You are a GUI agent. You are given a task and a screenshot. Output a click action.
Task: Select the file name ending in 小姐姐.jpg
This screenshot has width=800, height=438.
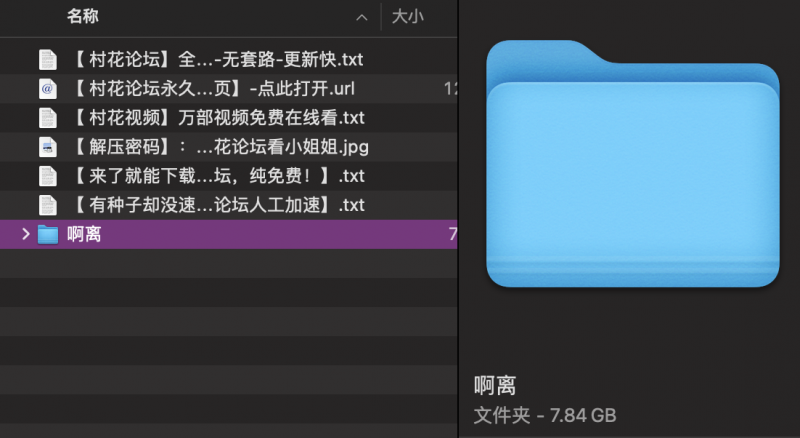click(221, 147)
